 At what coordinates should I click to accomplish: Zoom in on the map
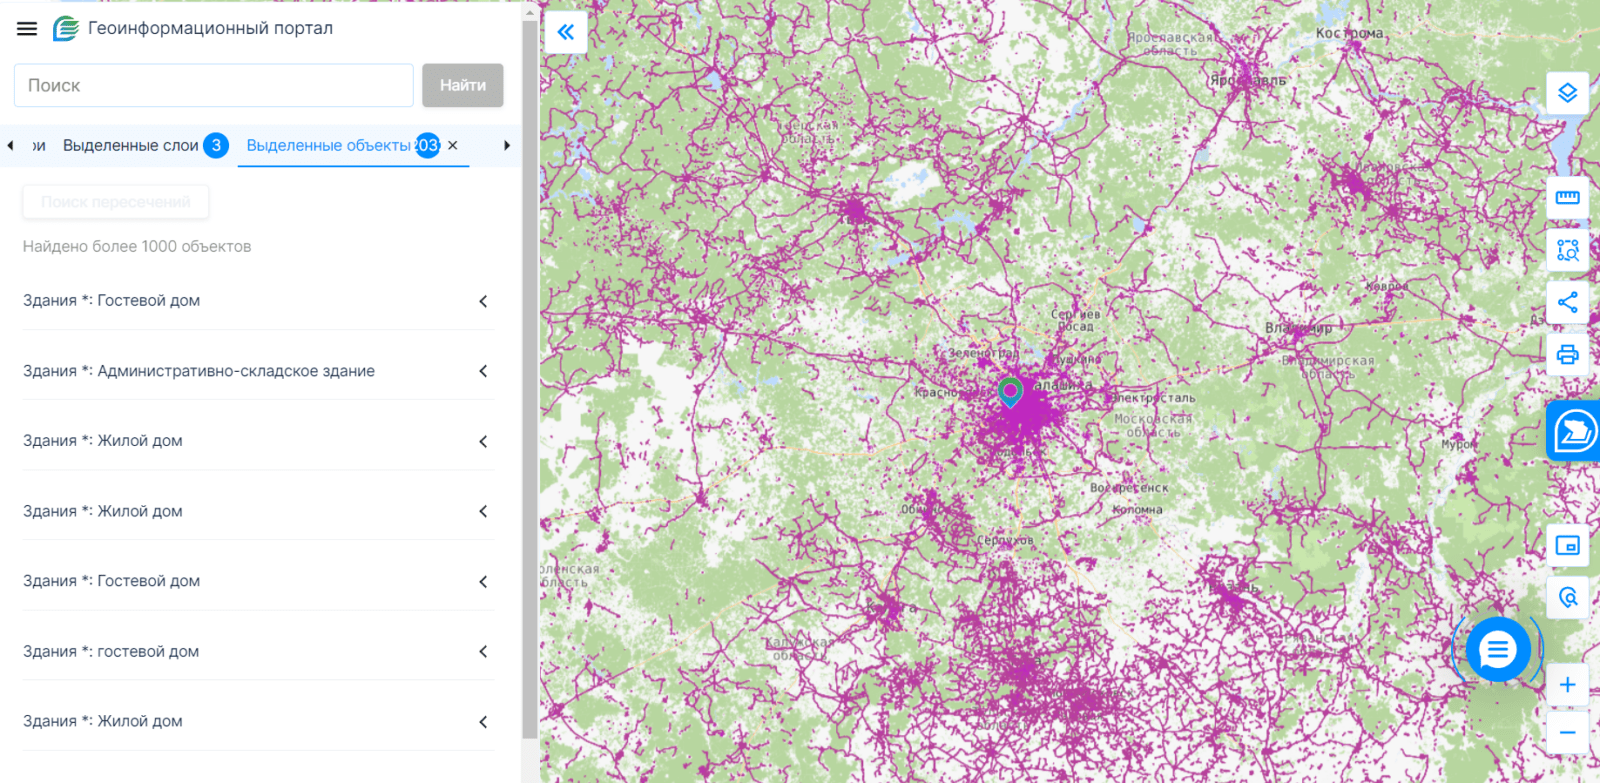pos(1567,685)
